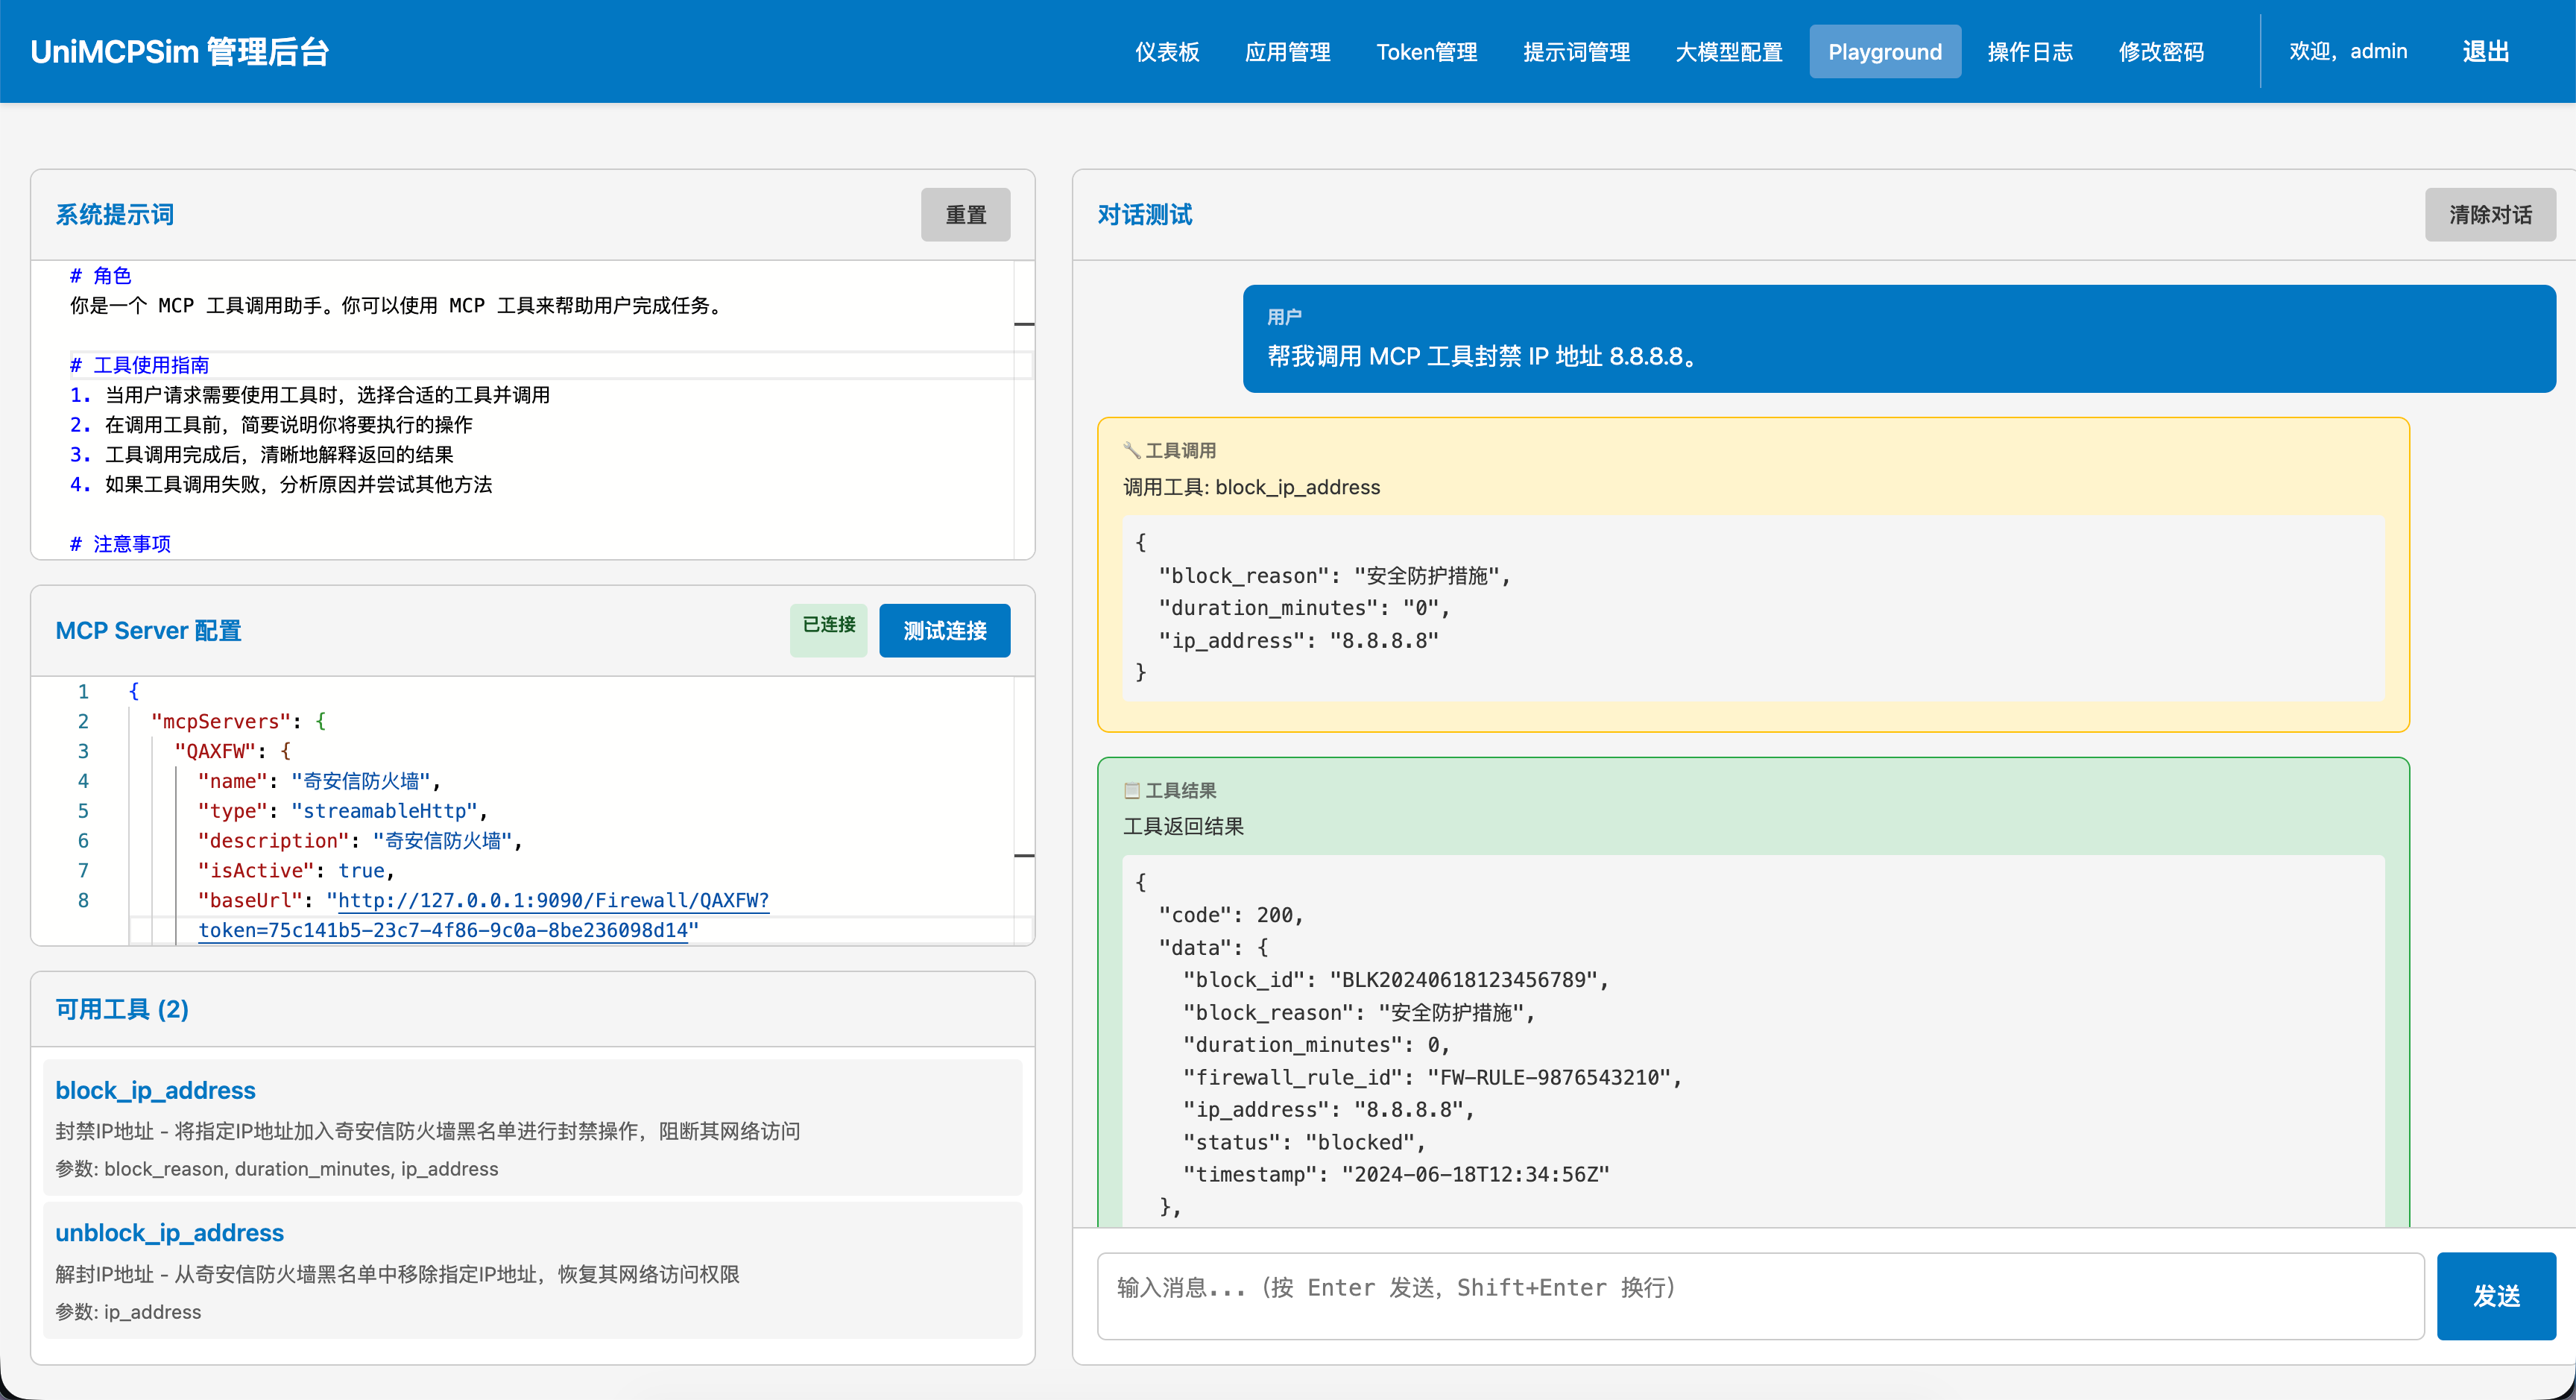The width and height of the screenshot is (2576, 1400).
Task: Click the "mcpServers" key in config
Action: point(221,721)
